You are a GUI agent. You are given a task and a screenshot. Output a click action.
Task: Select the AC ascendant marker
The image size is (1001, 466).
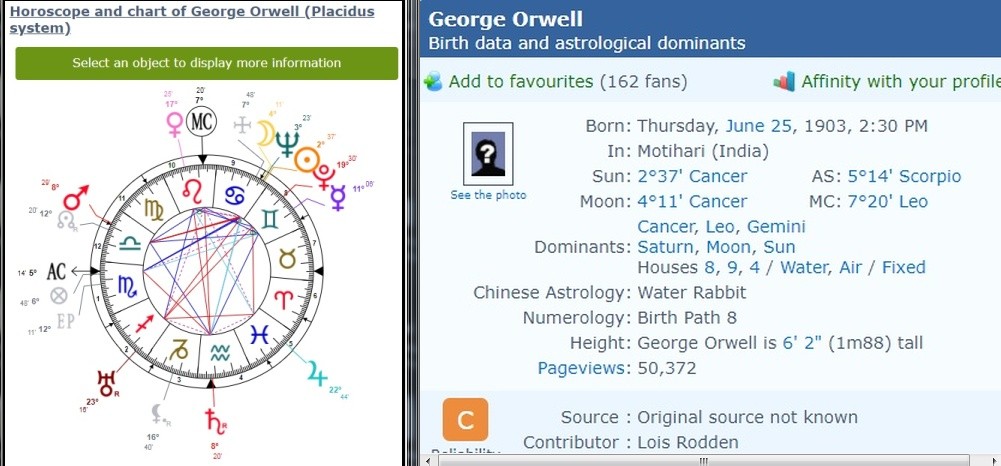click(x=57, y=271)
